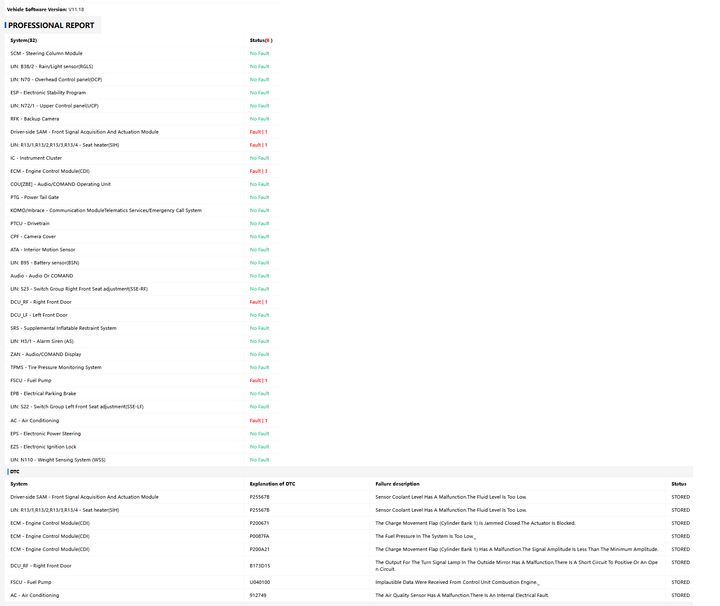Select KOMO/mbrace Communication Module entry

pos(106,210)
